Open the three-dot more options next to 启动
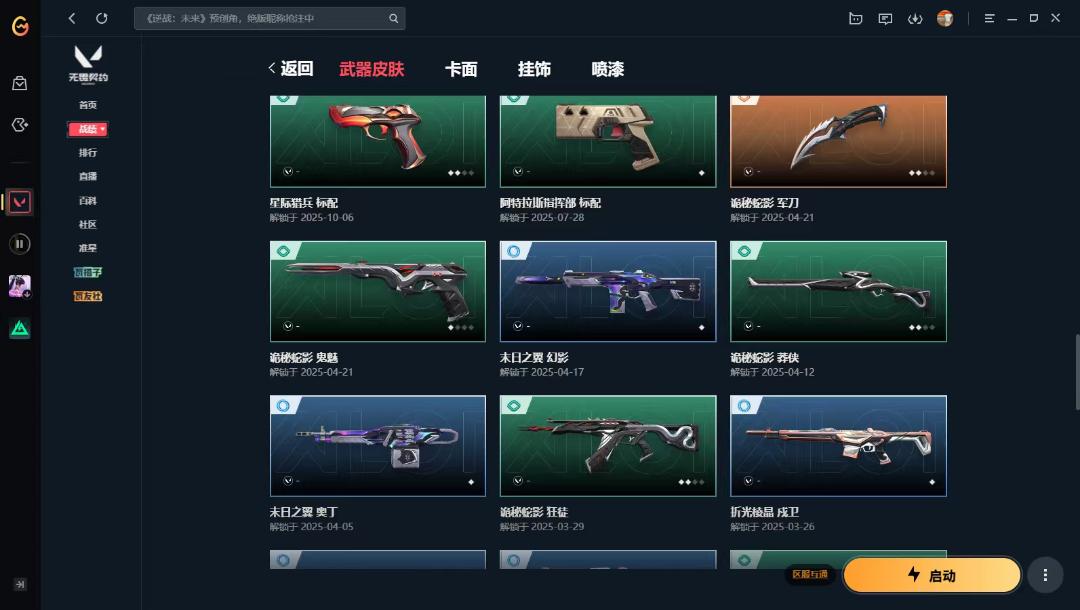Viewport: 1080px width, 610px height. tap(1045, 575)
